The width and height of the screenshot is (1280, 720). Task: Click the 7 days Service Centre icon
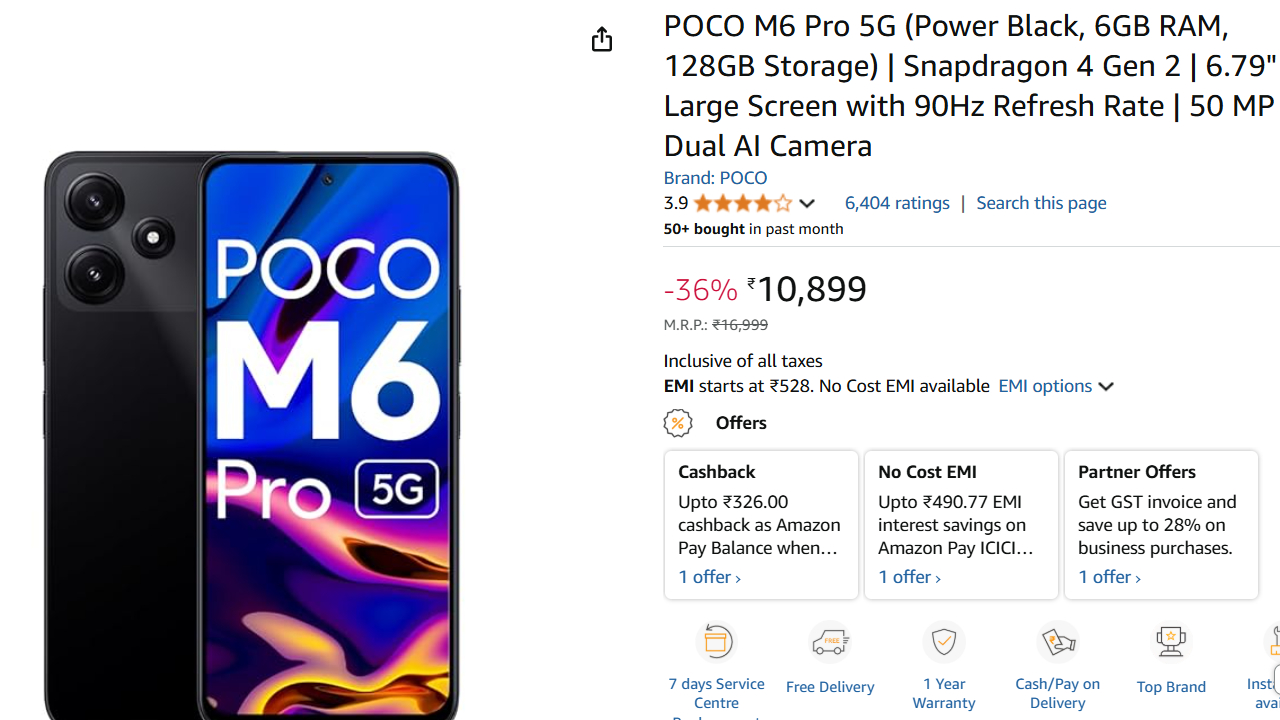(717, 642)
